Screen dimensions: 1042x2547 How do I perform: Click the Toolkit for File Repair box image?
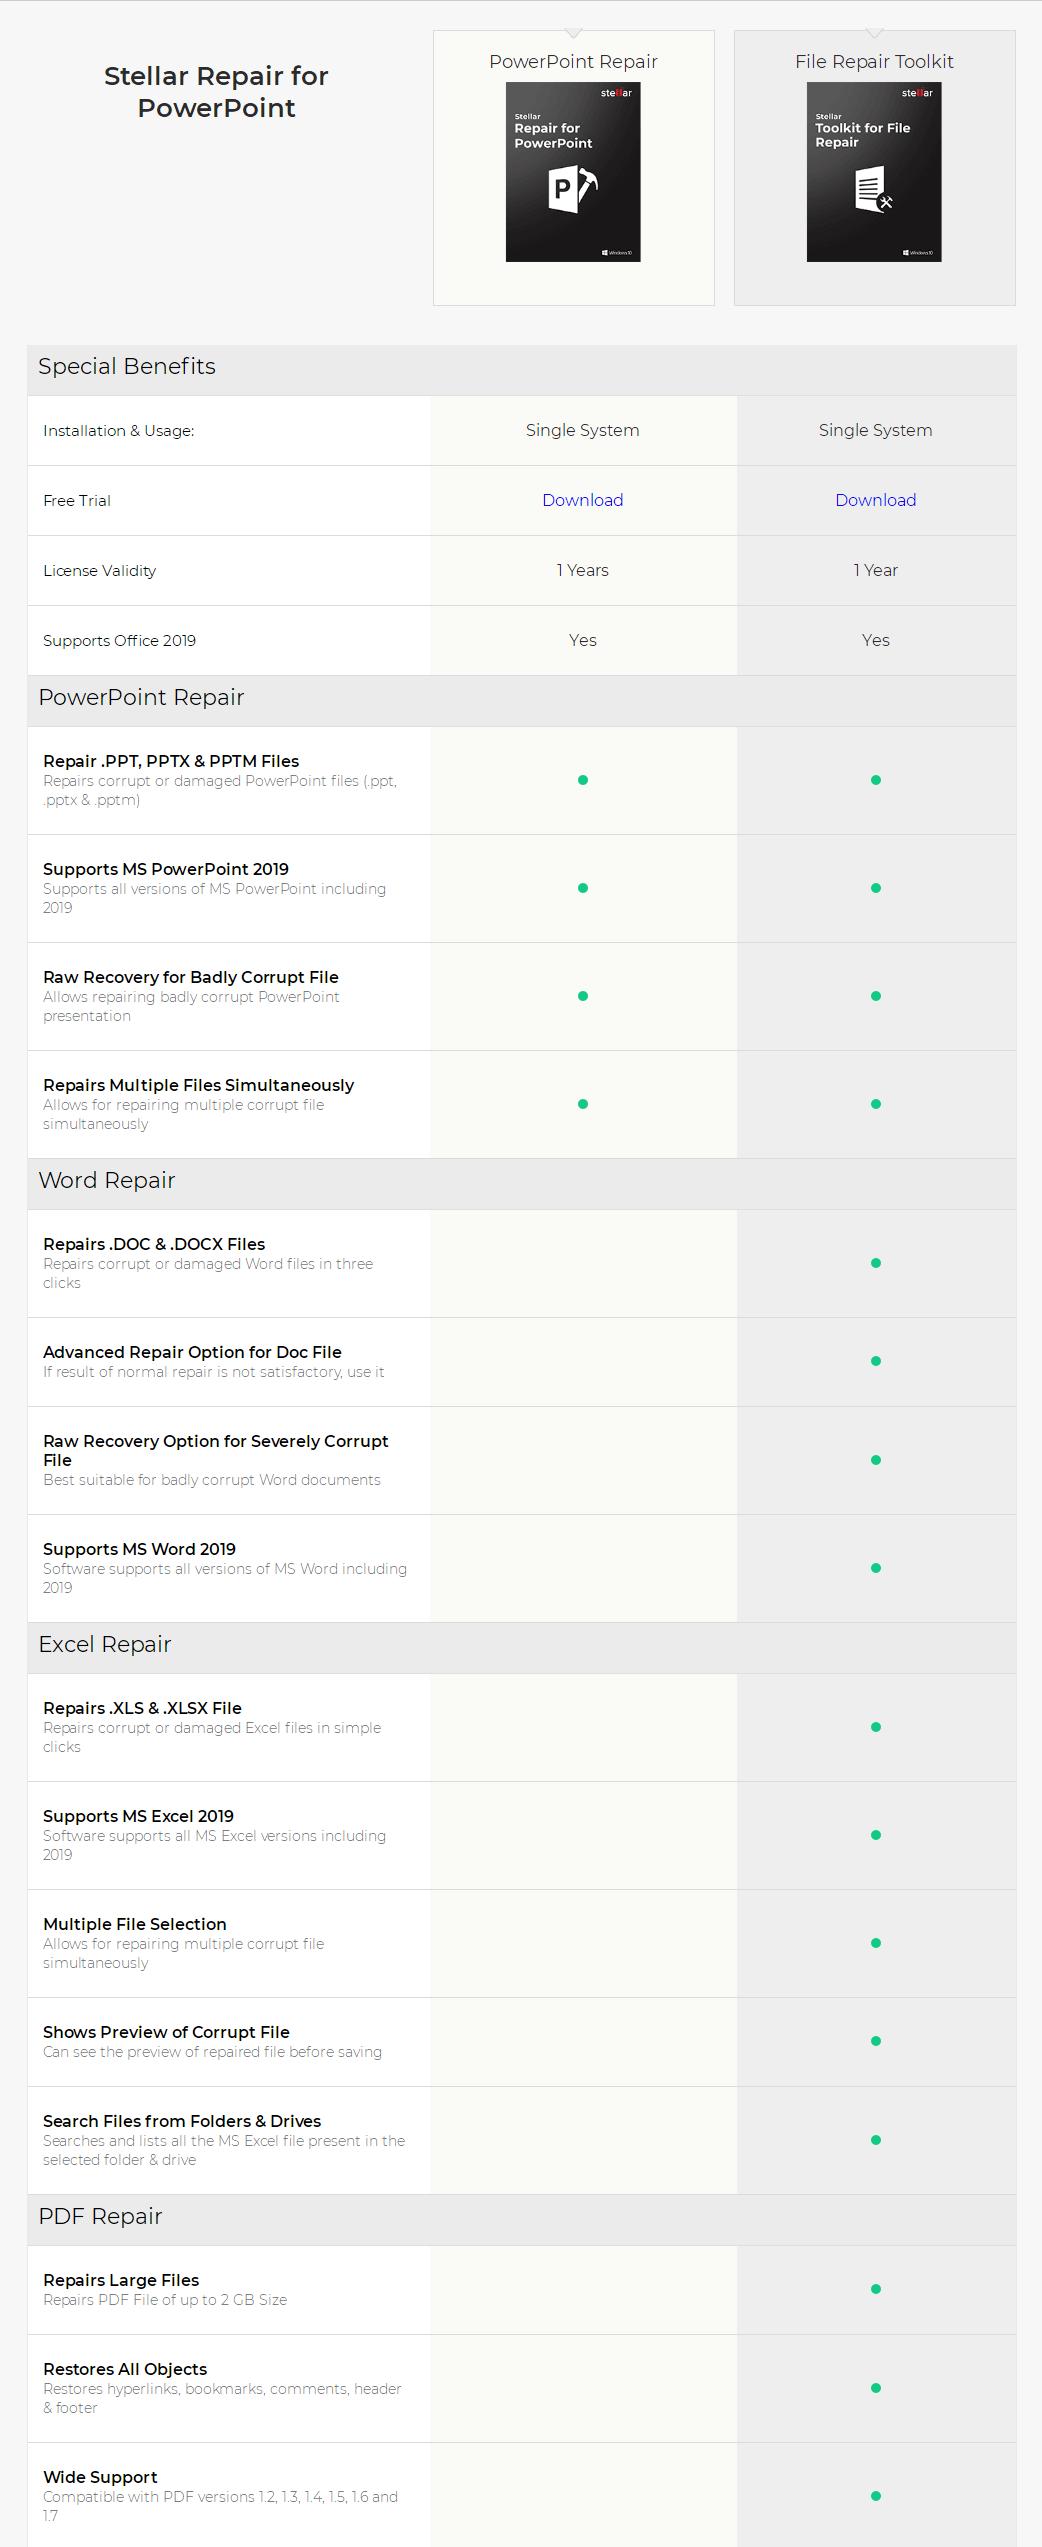coord(874,172)
